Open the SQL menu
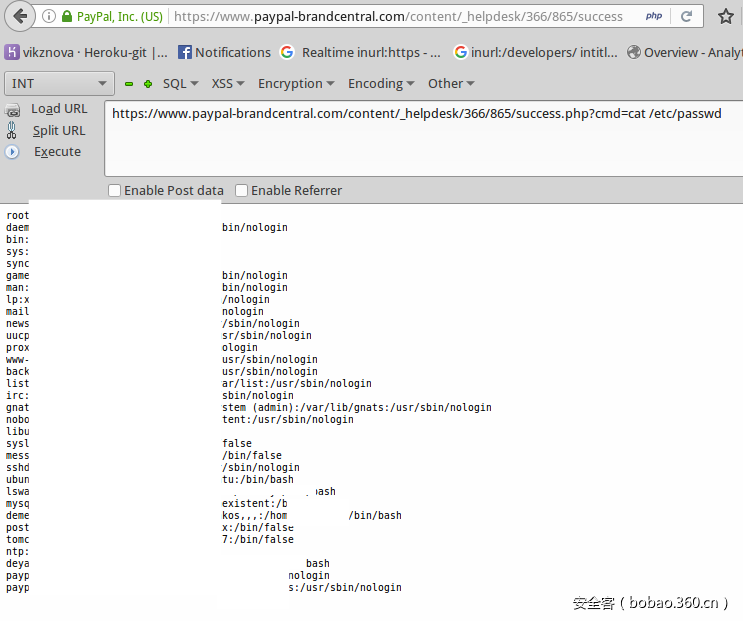This screenshot has height=621, width=743. pyautogui.click(x=181, y=84)
